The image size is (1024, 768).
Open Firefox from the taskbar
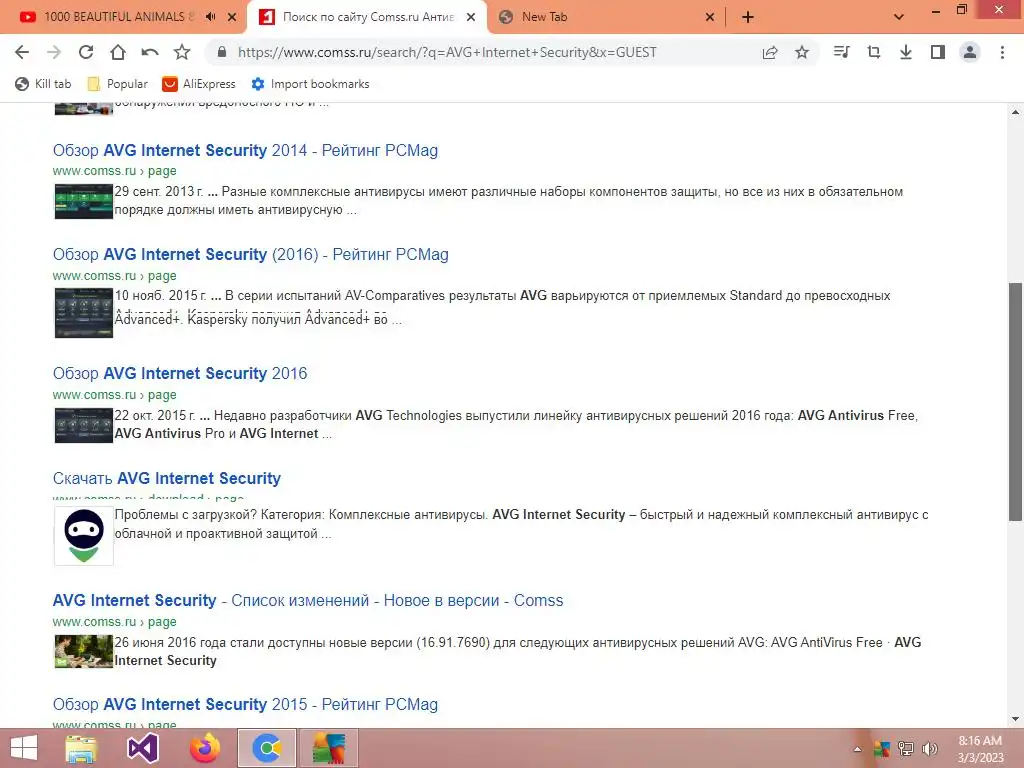204,748
